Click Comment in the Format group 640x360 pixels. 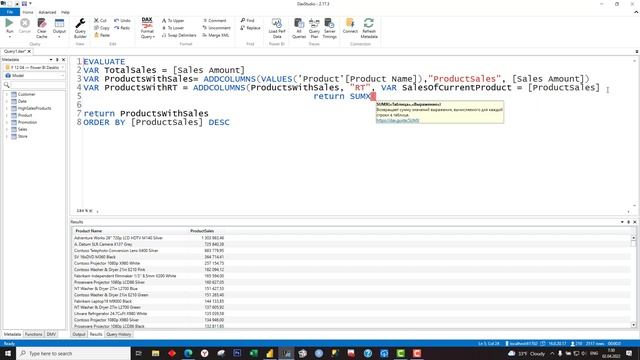point(215,20)
